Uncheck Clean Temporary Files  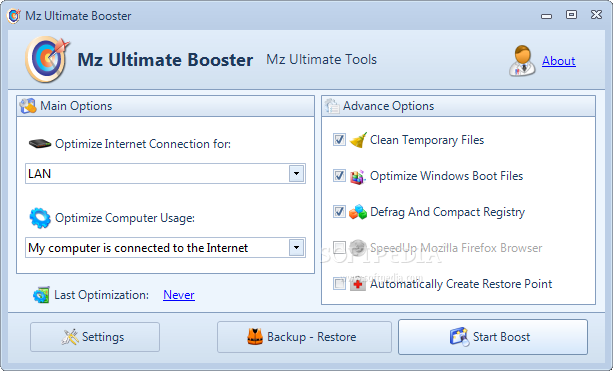pyautogui.click(x=339, y=140)
